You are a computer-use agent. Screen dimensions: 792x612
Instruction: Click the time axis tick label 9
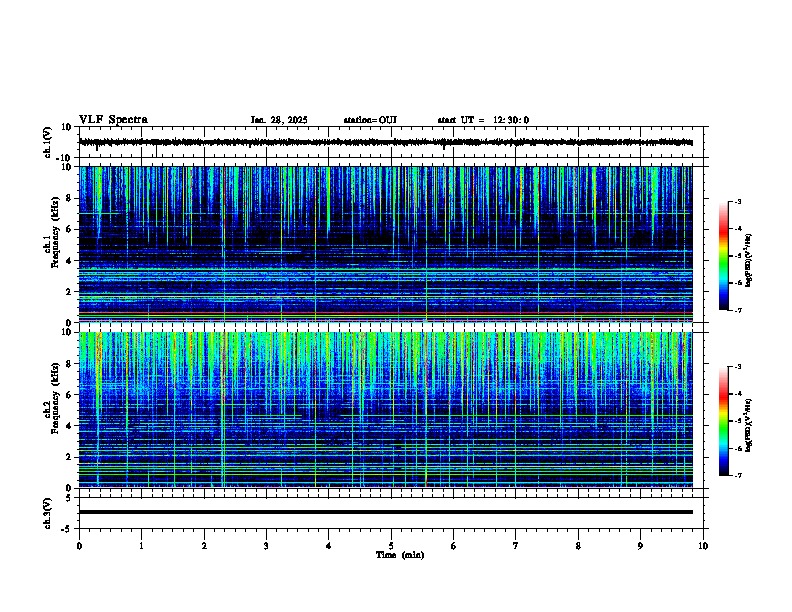641,546
